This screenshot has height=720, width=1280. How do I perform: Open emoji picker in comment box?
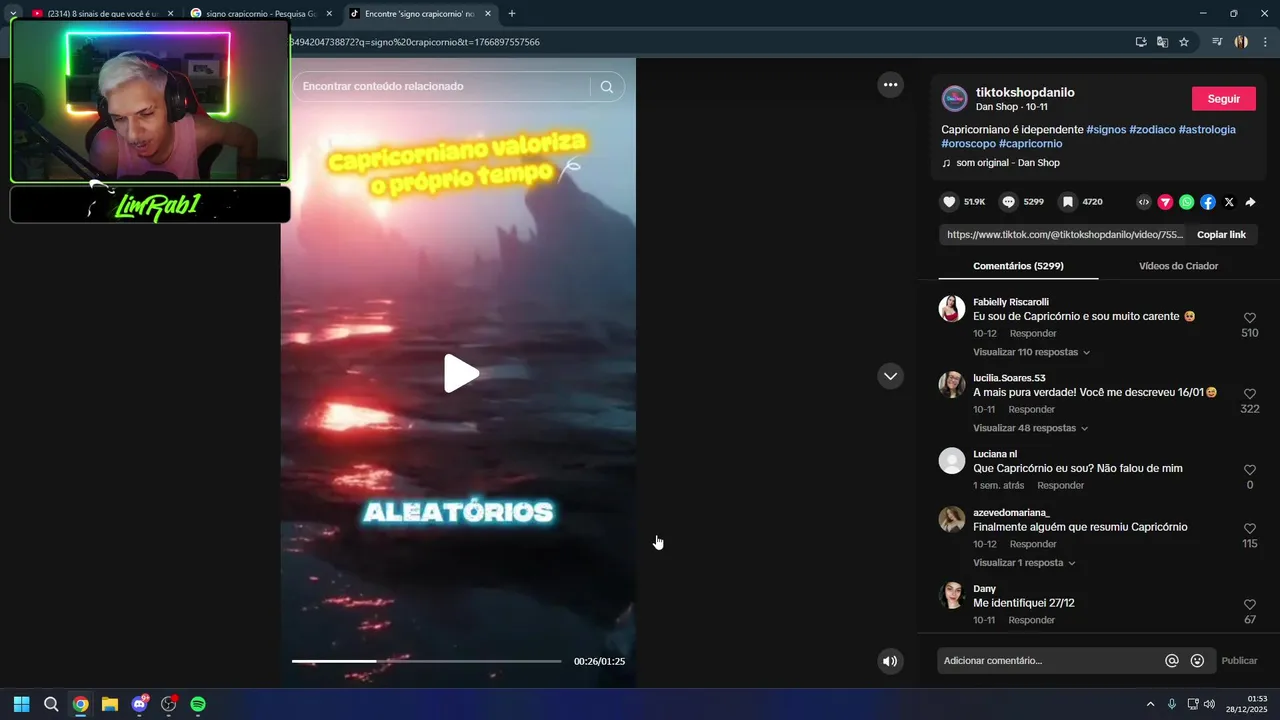click(1197, 661)
